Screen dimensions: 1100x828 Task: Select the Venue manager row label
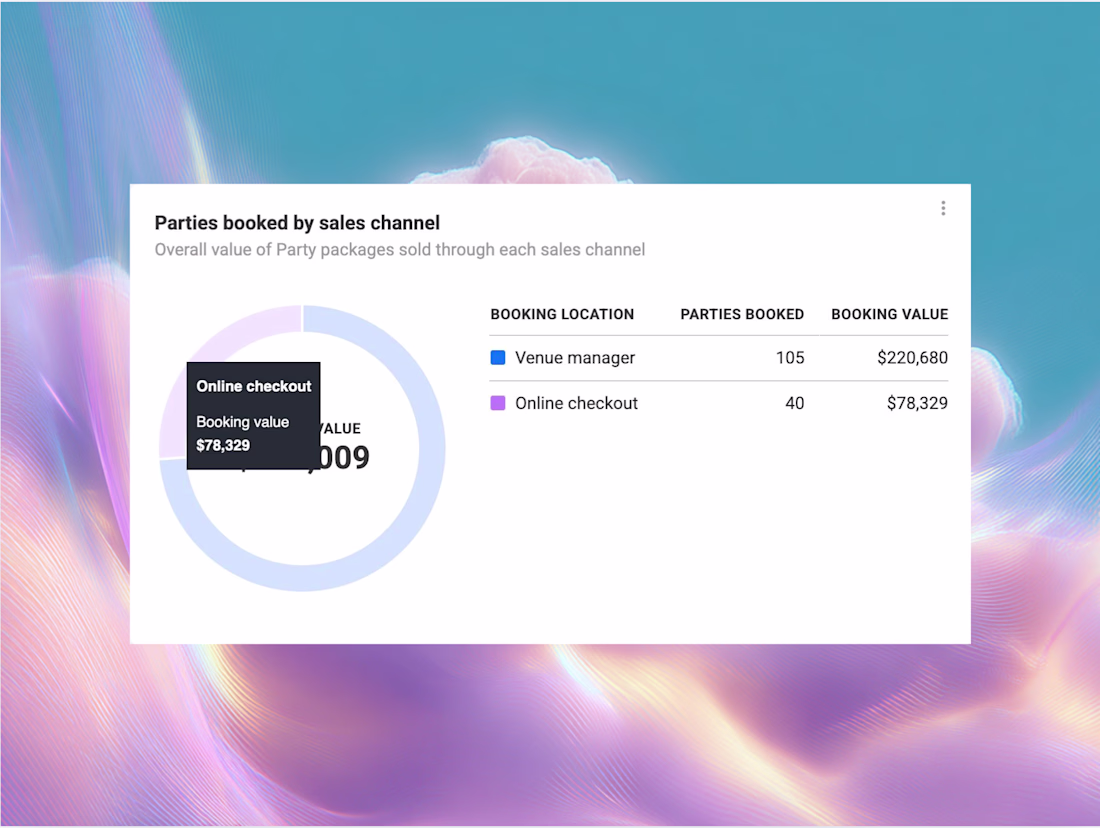click(575, 358)
